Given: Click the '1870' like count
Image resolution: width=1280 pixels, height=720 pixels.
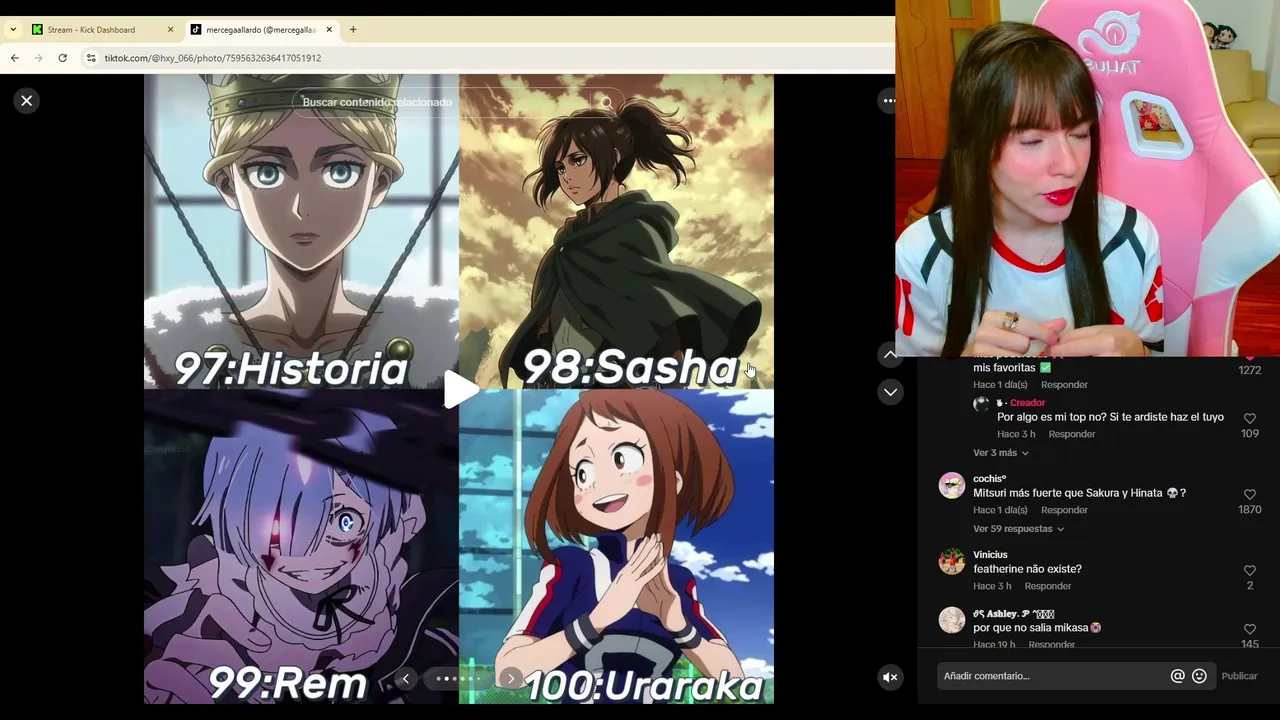Looking at the screenshot, I should [1249, 510].
